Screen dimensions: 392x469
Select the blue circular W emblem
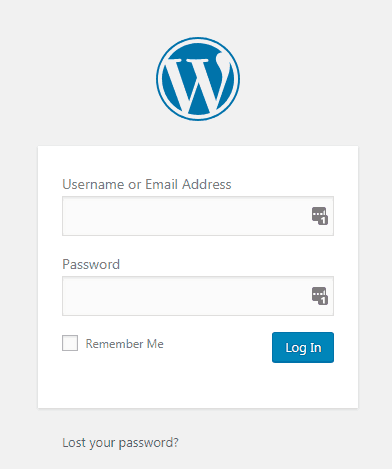198,79
